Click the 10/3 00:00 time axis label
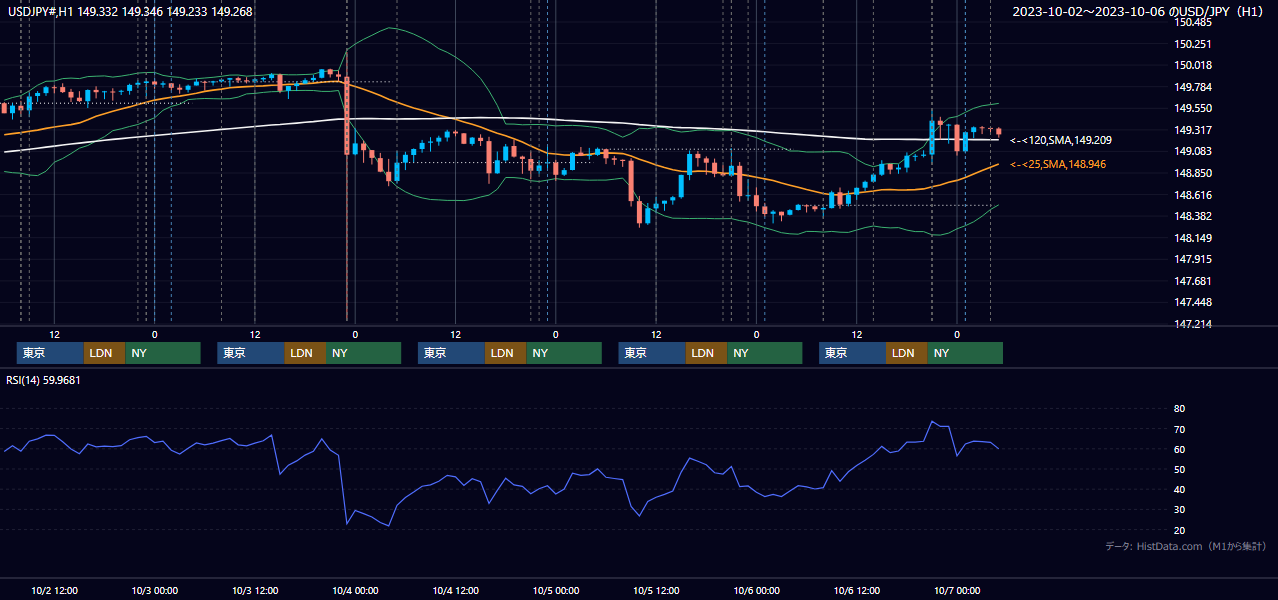1278x600 pixels. 155,590
